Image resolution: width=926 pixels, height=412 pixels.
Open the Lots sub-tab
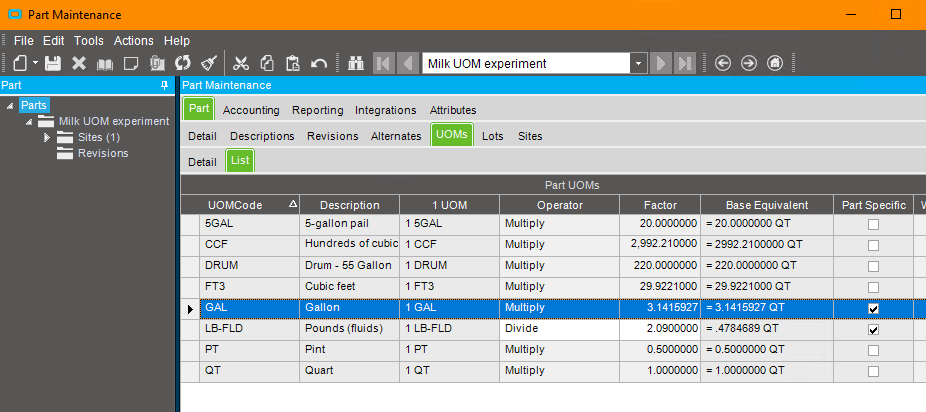pyautogui.click(x=493, y=136)
